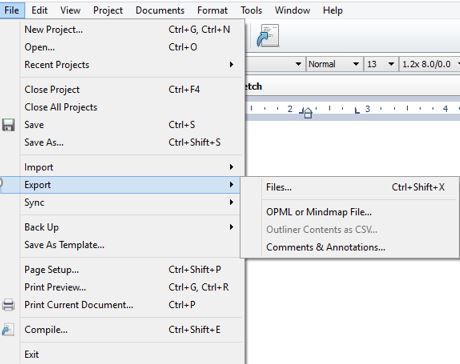Image resolution: width=460 pixels, height=364 pixels.
Task: Click the ruler number 2
Action: click(x=290, y=109)
